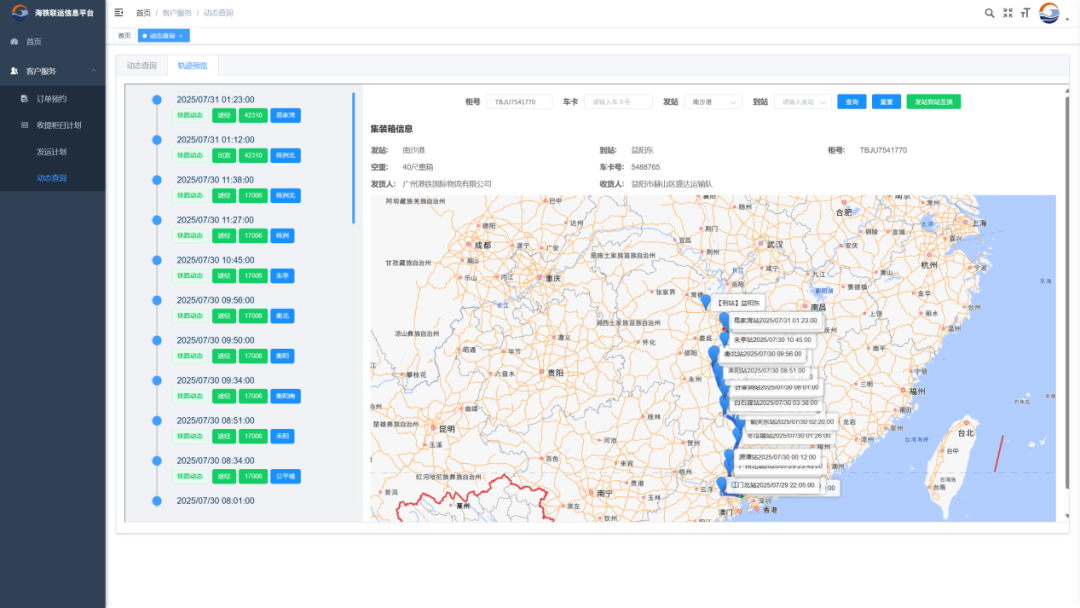The height and width of the screenshot is (608, 1080).
Task: Click the 江门北站 map marker label
Action: point(772,485)
